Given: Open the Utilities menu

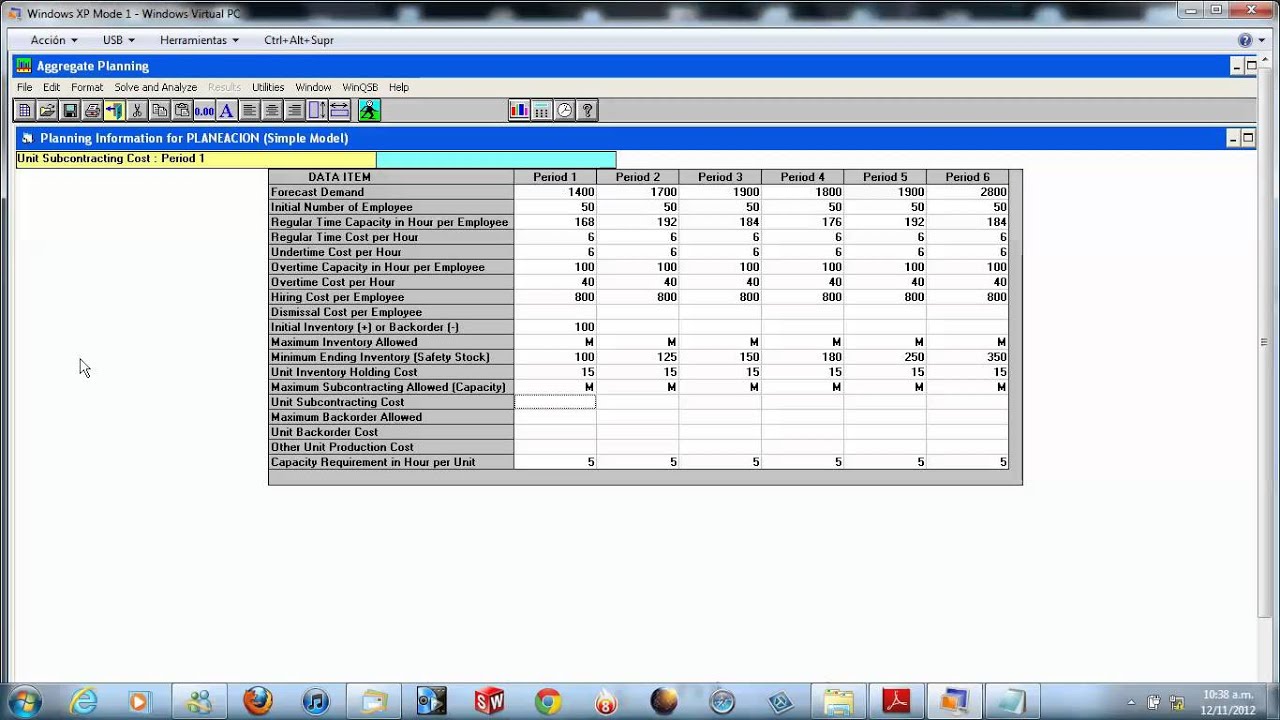Looking at the screenshot, I should tap(268, 87).
